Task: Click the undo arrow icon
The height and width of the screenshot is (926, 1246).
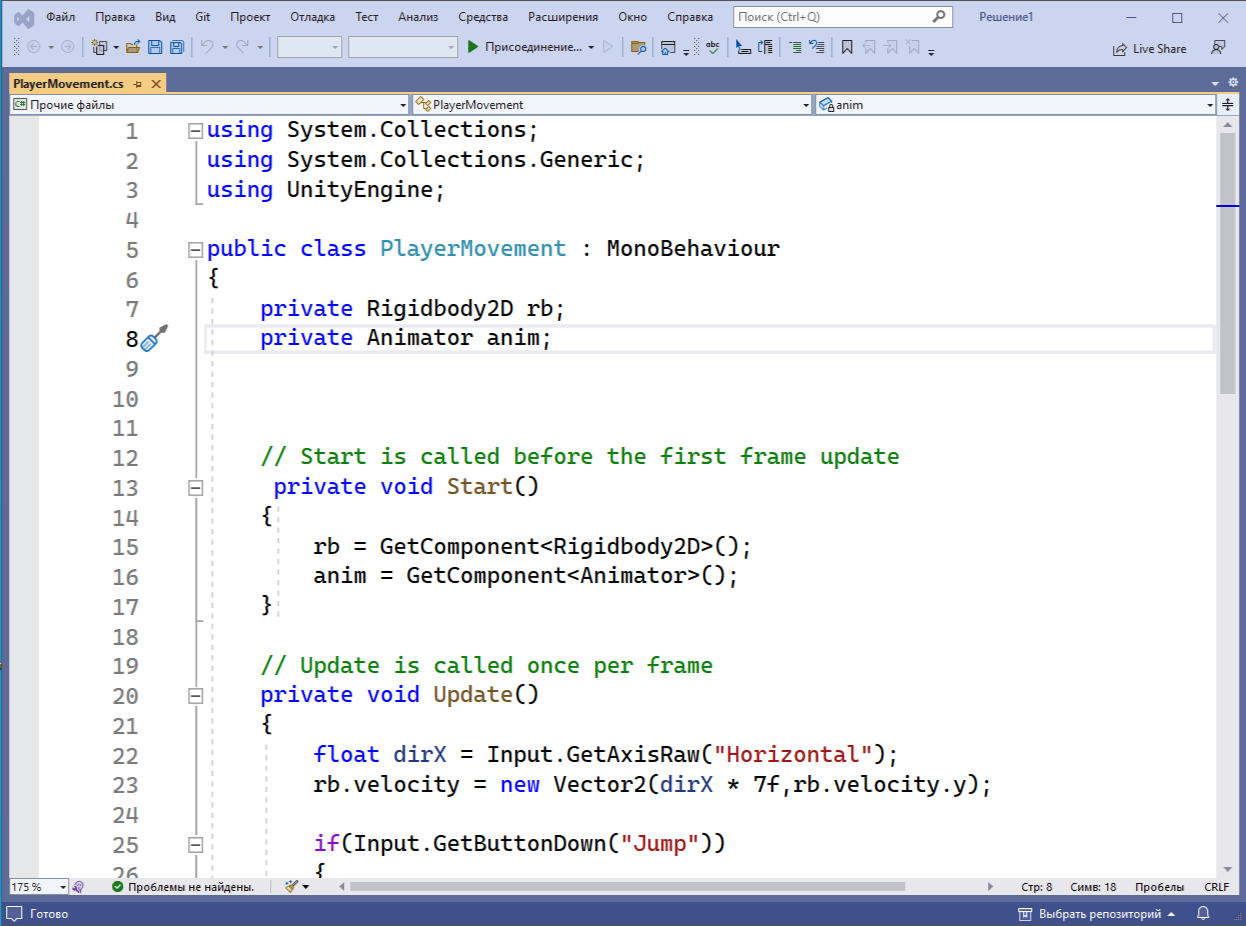Action: tap(207, 47)
